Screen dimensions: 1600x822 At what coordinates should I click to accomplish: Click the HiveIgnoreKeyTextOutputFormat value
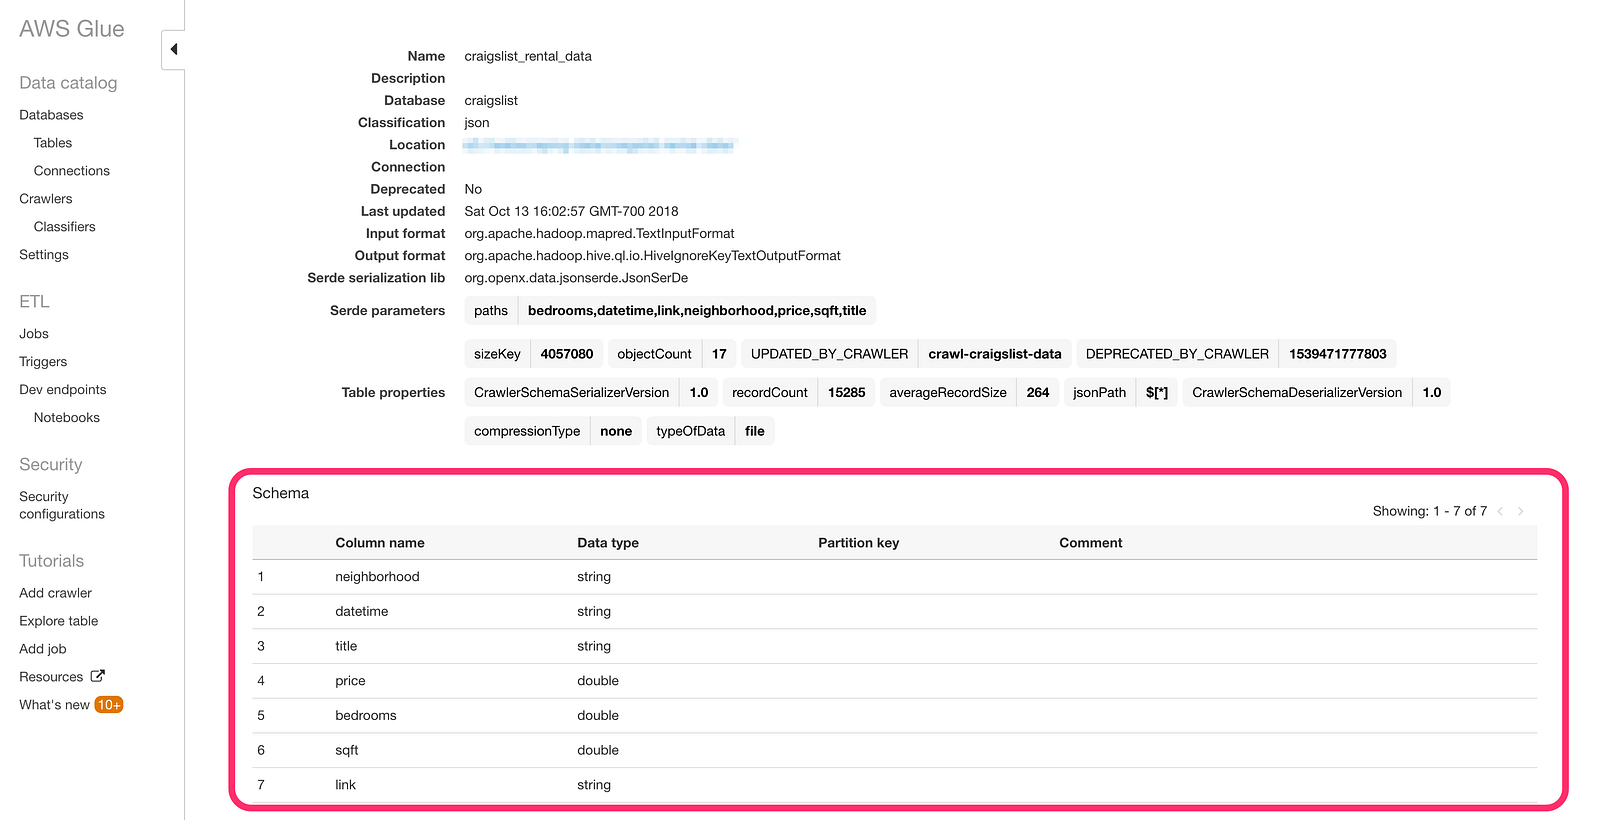652,255
